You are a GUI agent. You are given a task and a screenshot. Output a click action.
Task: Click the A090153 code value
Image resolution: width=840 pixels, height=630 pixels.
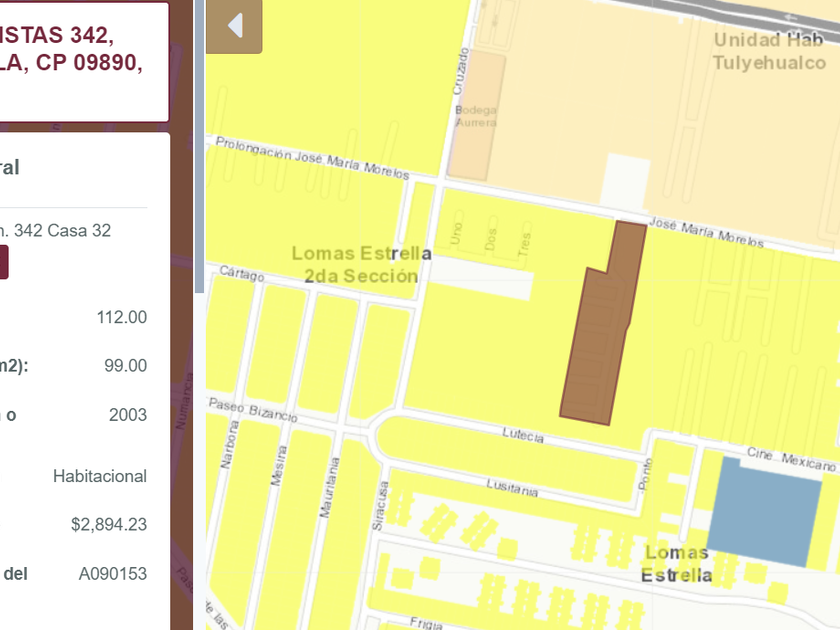[112, 573]
